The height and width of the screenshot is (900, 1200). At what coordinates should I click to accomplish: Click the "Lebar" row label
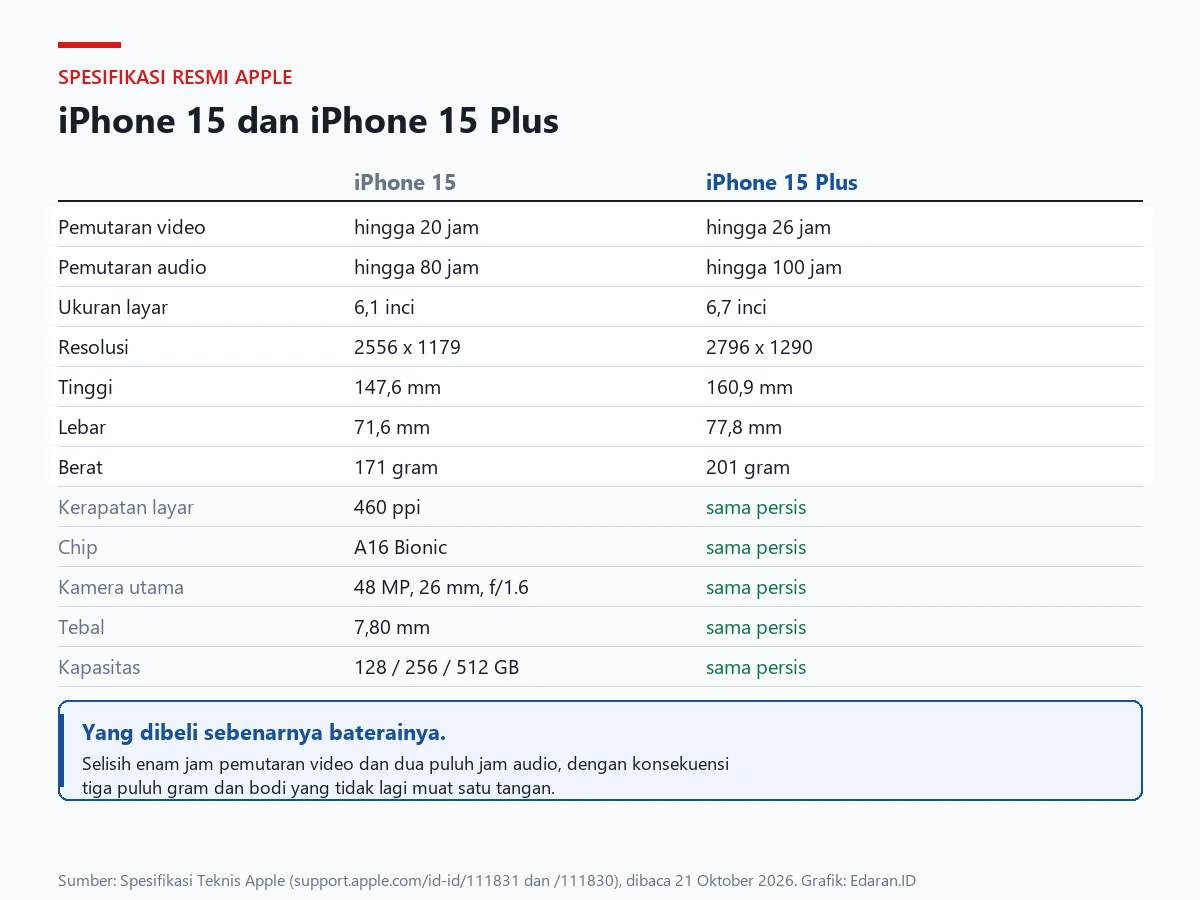pyautogui.click(x=82, y=427)
